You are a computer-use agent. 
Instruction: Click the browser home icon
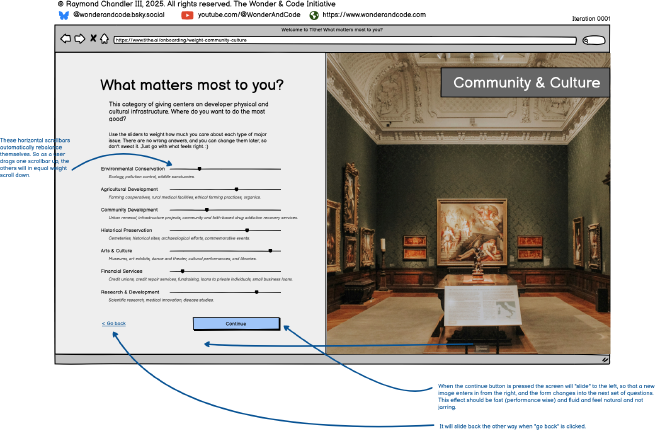click(104, 38)
